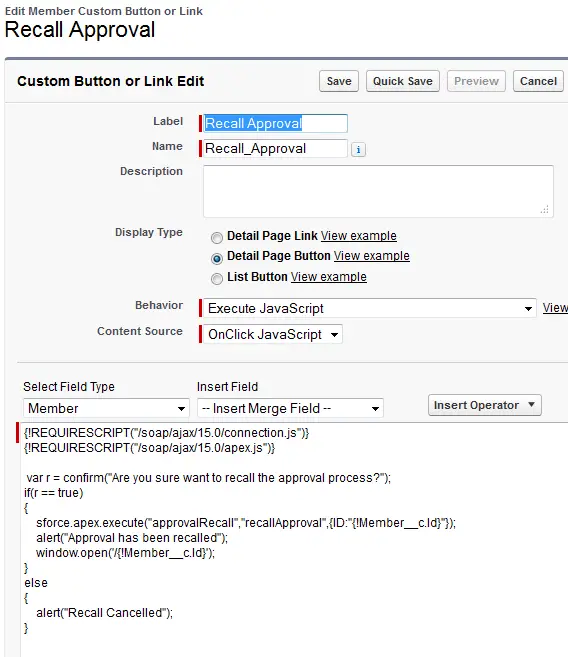Screen dimensions: 568x657
Task: Click inside the JavaScript code editor
Action: 293,540
